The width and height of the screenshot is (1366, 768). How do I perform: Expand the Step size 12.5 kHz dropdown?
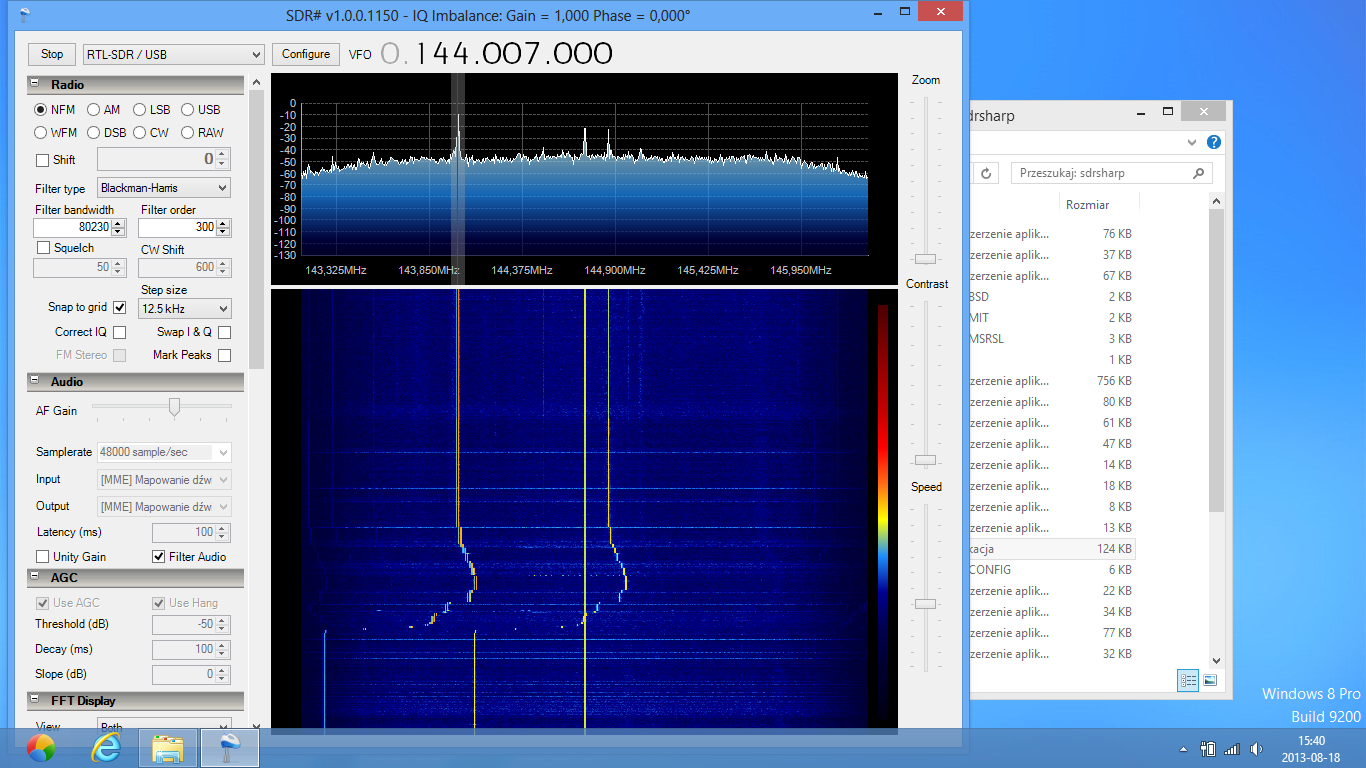click(x=185, y=309)
